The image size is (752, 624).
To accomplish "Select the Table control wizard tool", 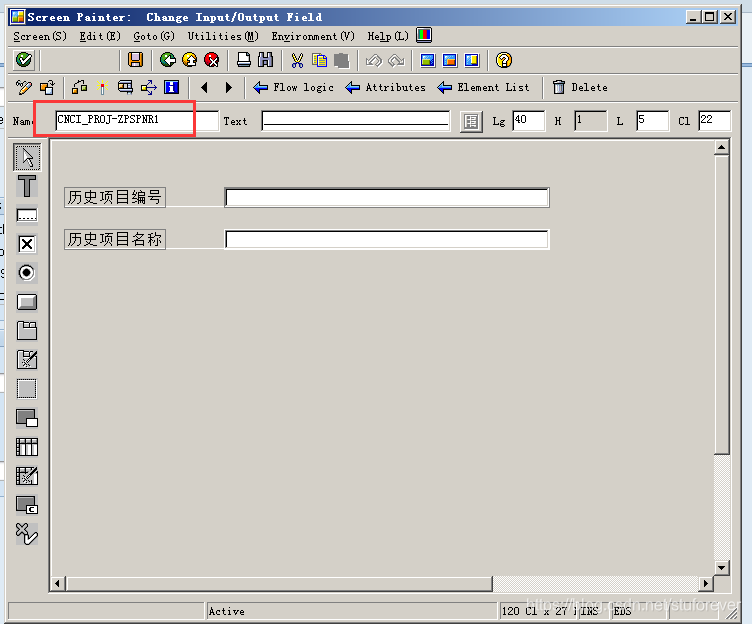I will 27,476.
